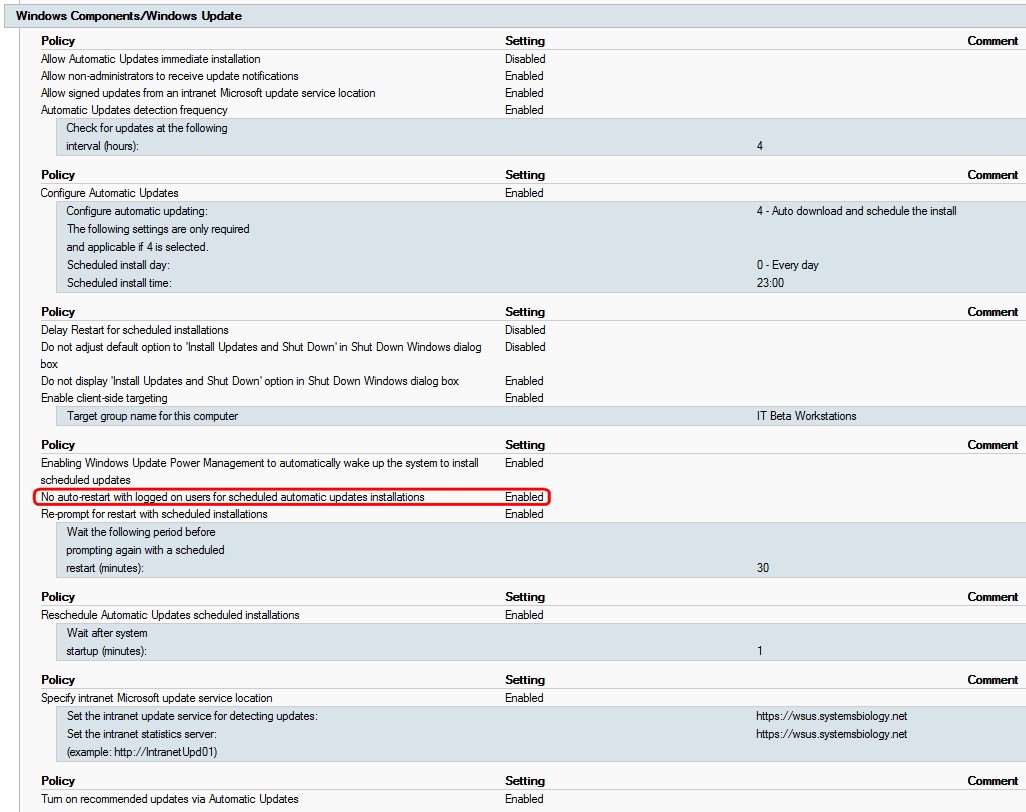
Task: Select 'Allow signed updates from an intranet' policy
Action: (208, 93)
